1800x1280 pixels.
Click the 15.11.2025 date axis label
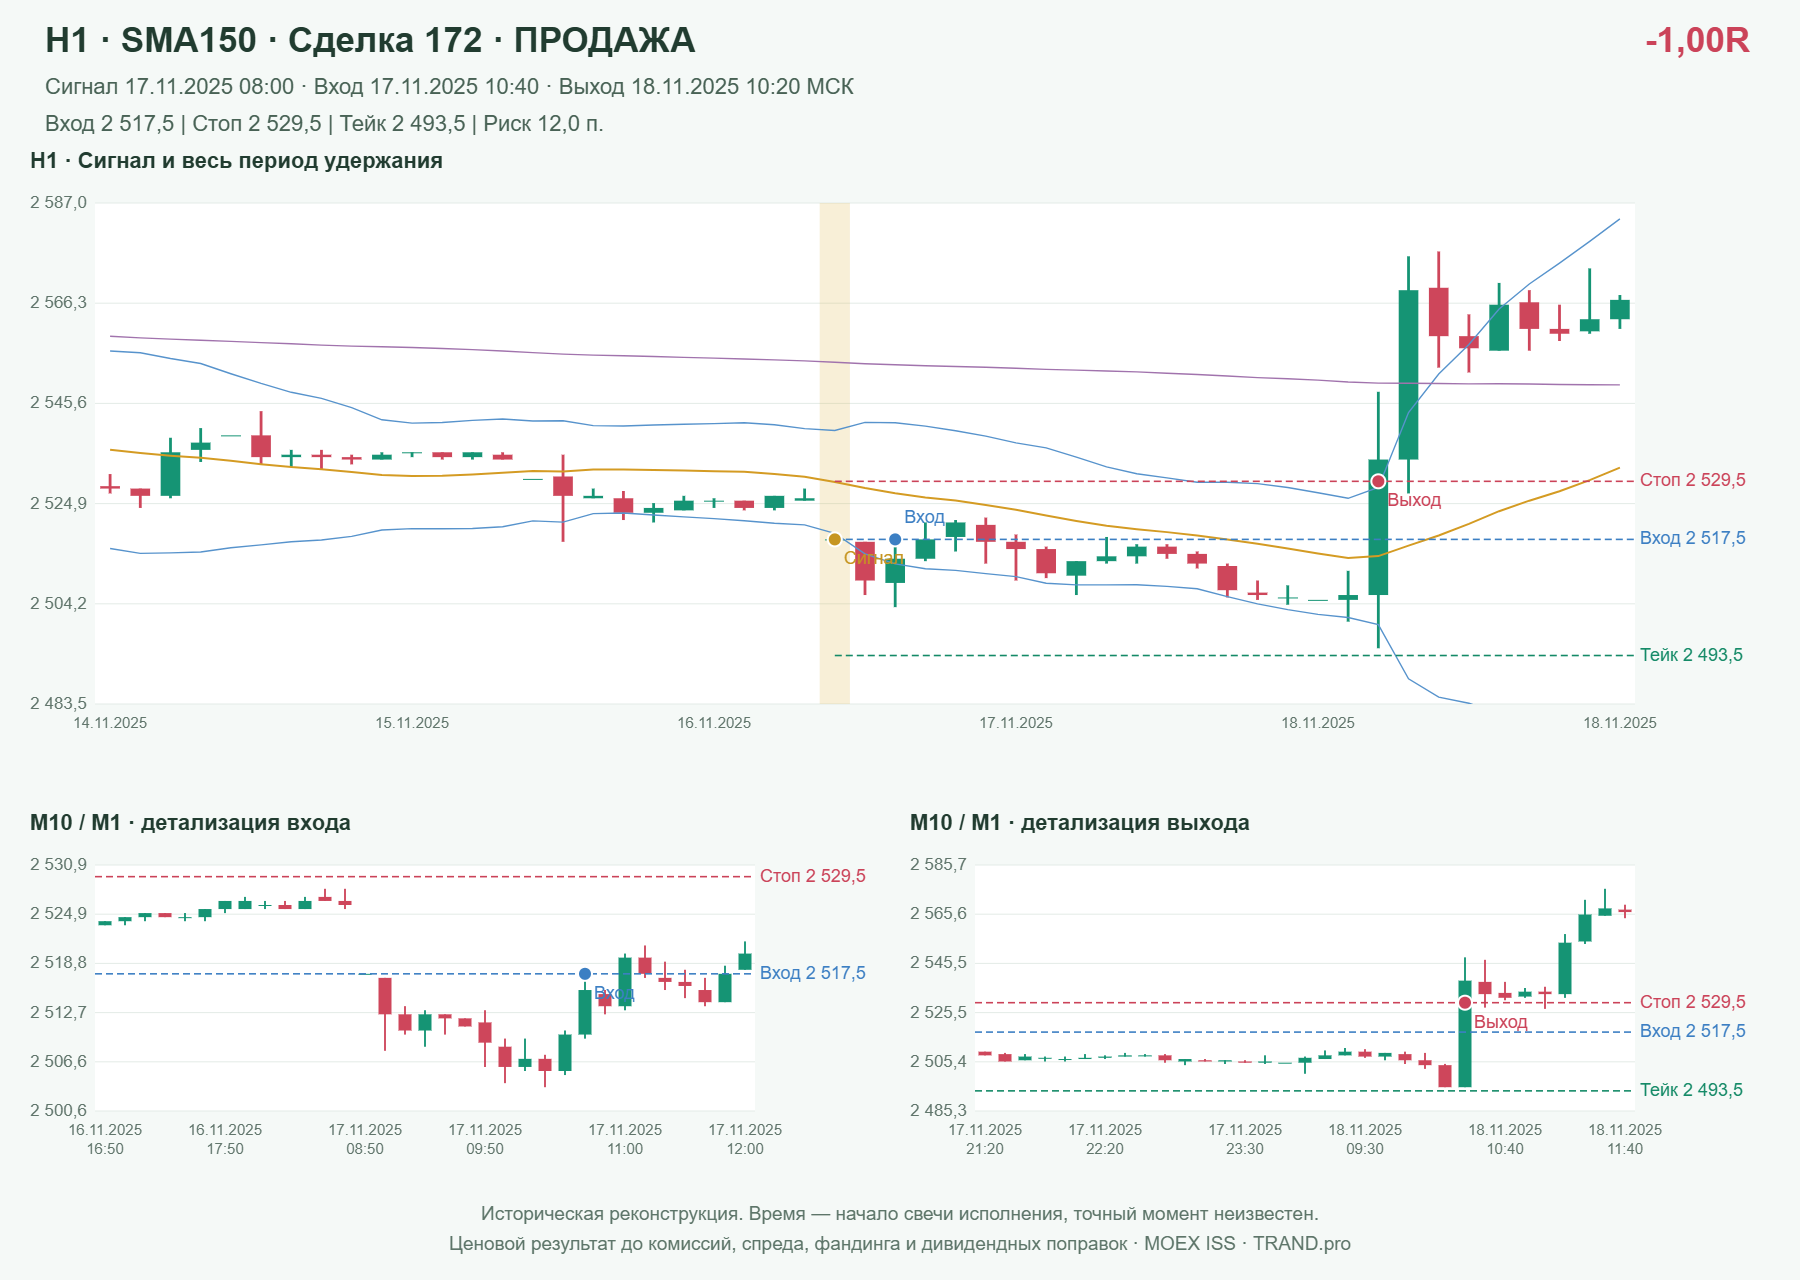point(412,724)
